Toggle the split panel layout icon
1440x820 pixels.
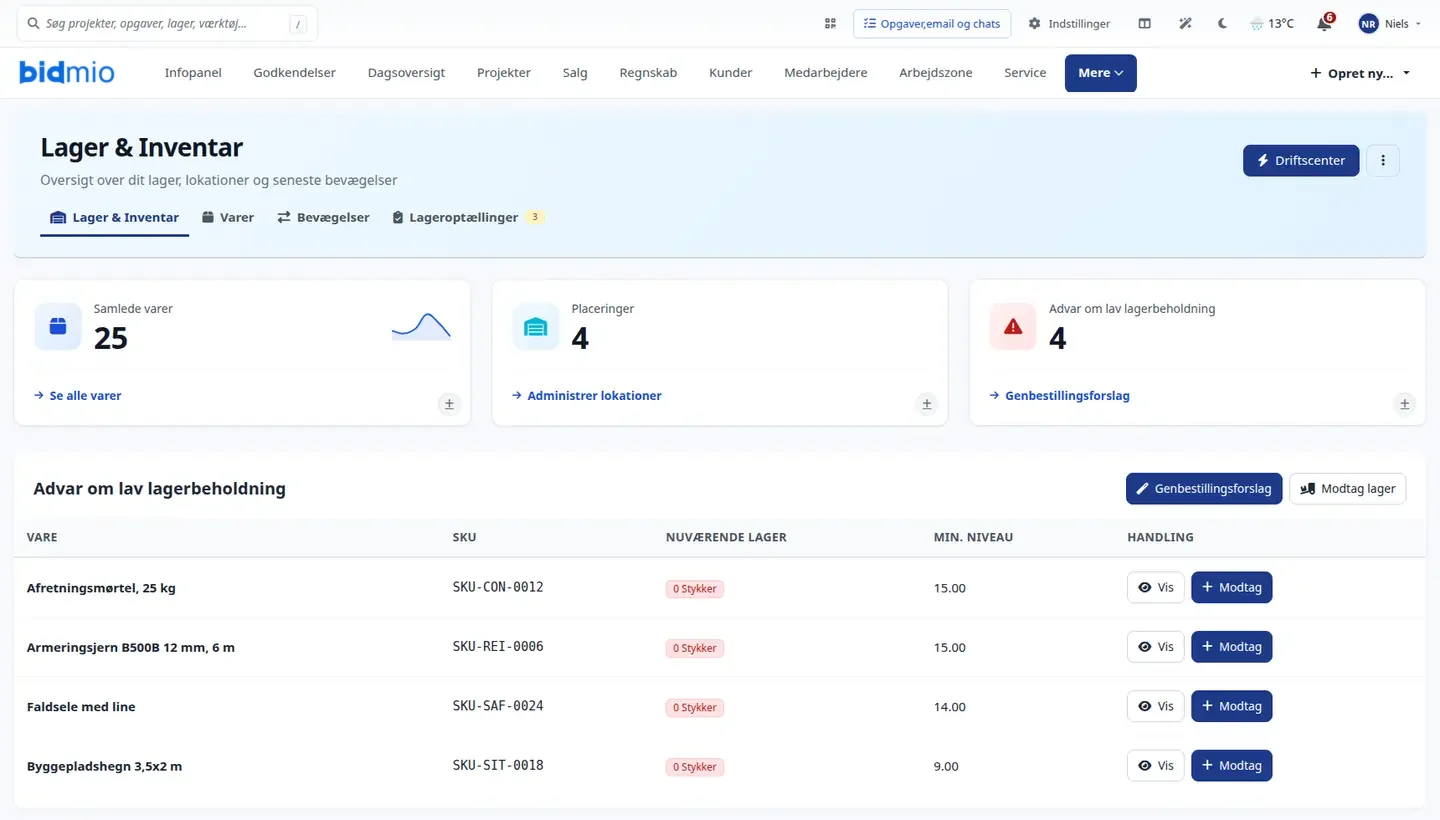(x=1145, y=24)
